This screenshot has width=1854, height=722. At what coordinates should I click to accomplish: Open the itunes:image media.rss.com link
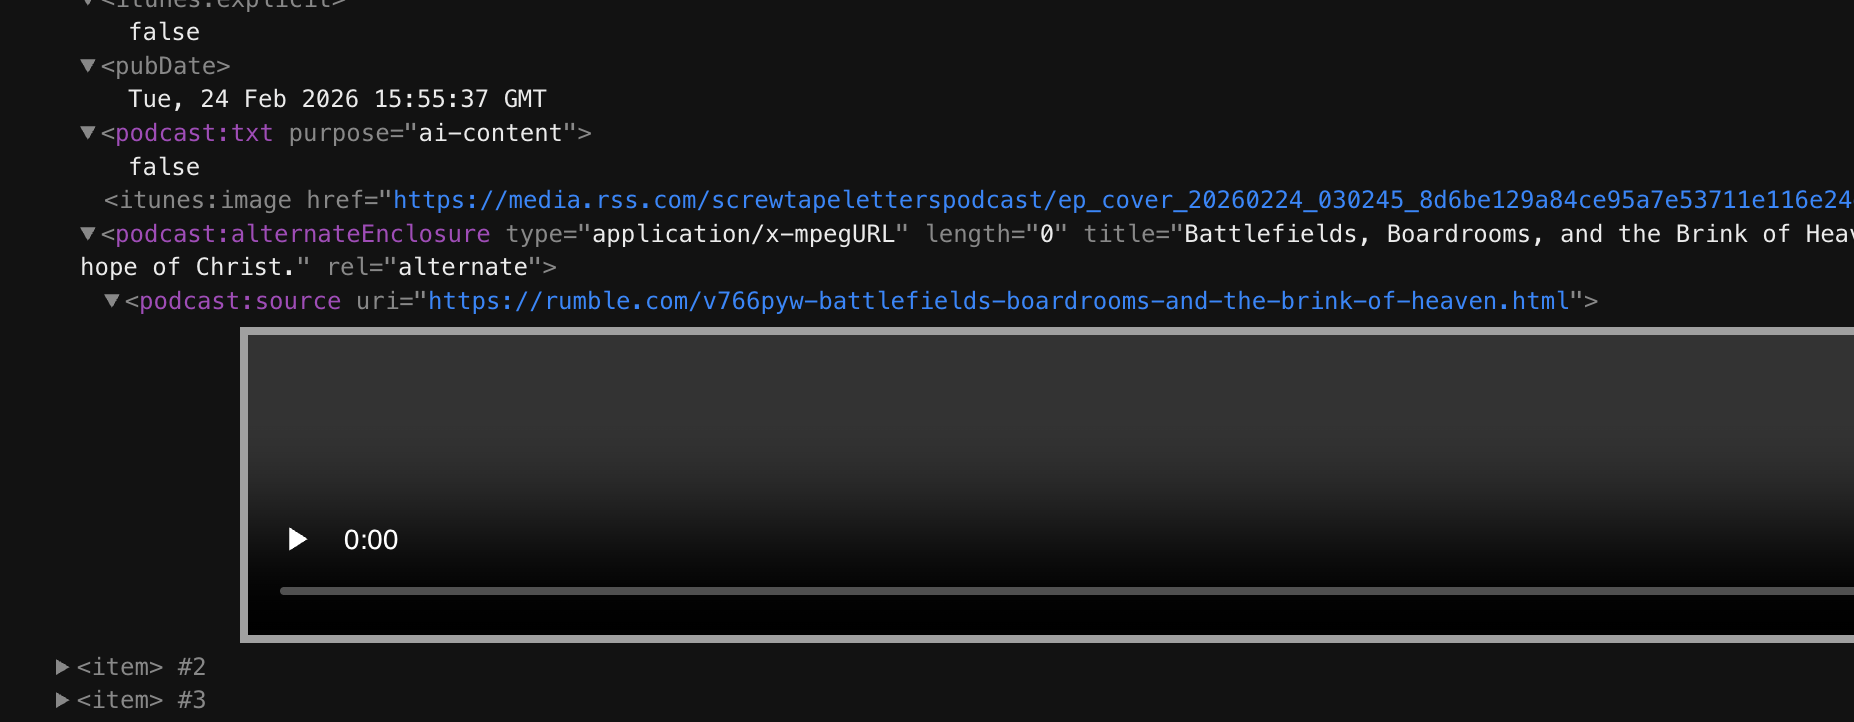[x=1123, y=200]
